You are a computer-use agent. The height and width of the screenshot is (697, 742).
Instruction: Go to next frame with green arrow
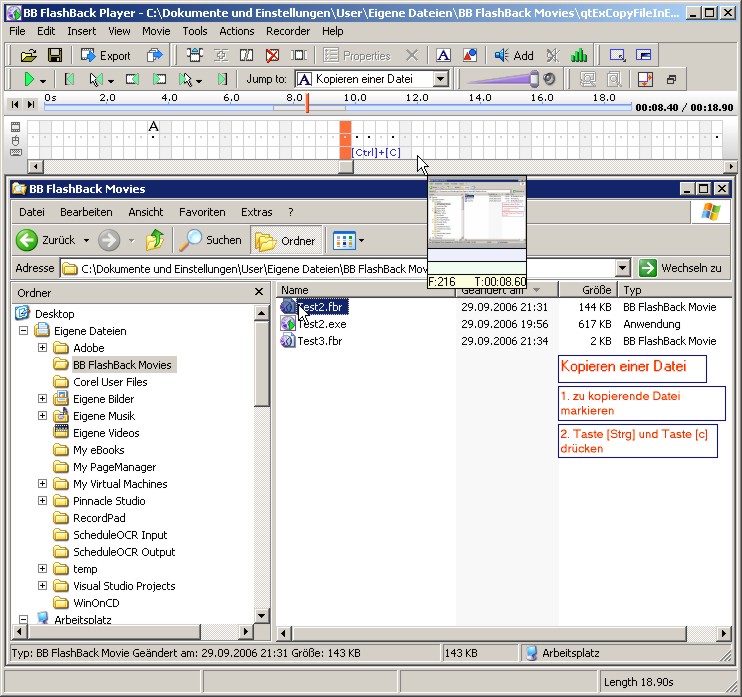pos(159,79)
